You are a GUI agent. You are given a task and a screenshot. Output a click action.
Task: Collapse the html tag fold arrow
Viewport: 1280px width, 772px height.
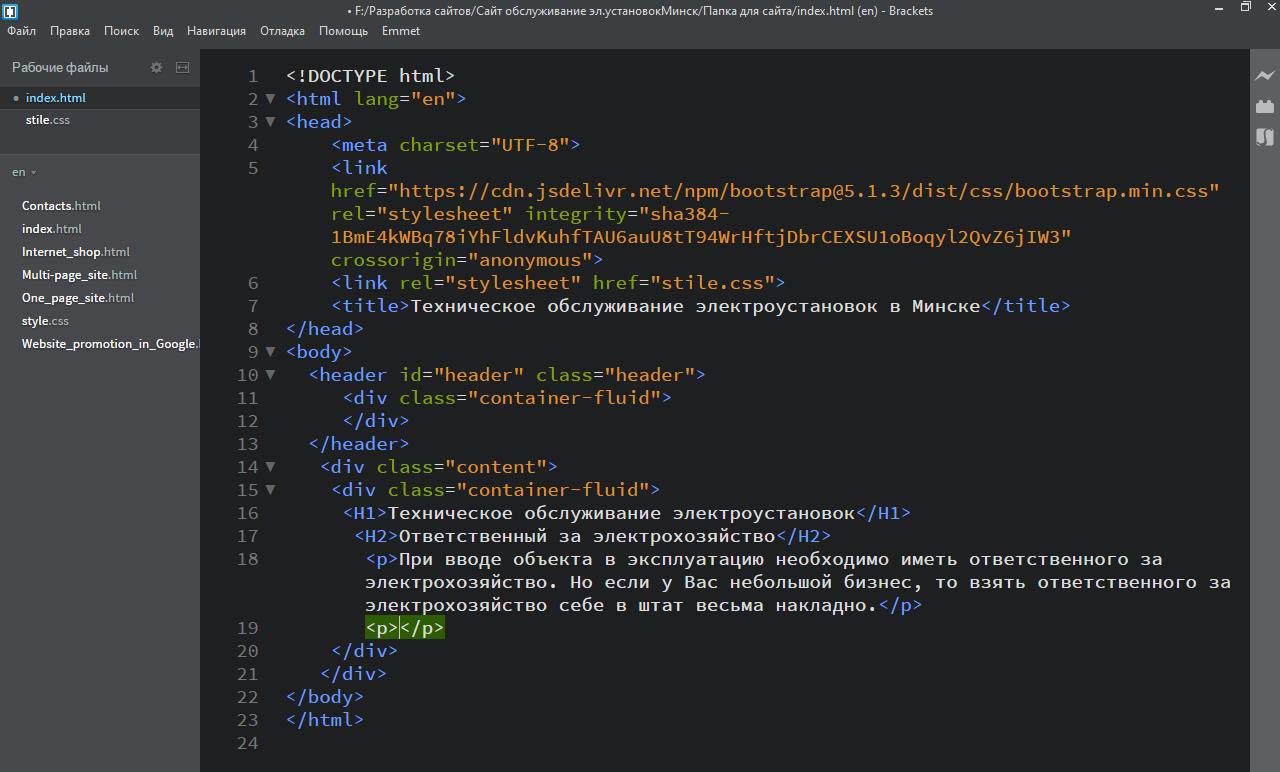(x=270, y=99)
